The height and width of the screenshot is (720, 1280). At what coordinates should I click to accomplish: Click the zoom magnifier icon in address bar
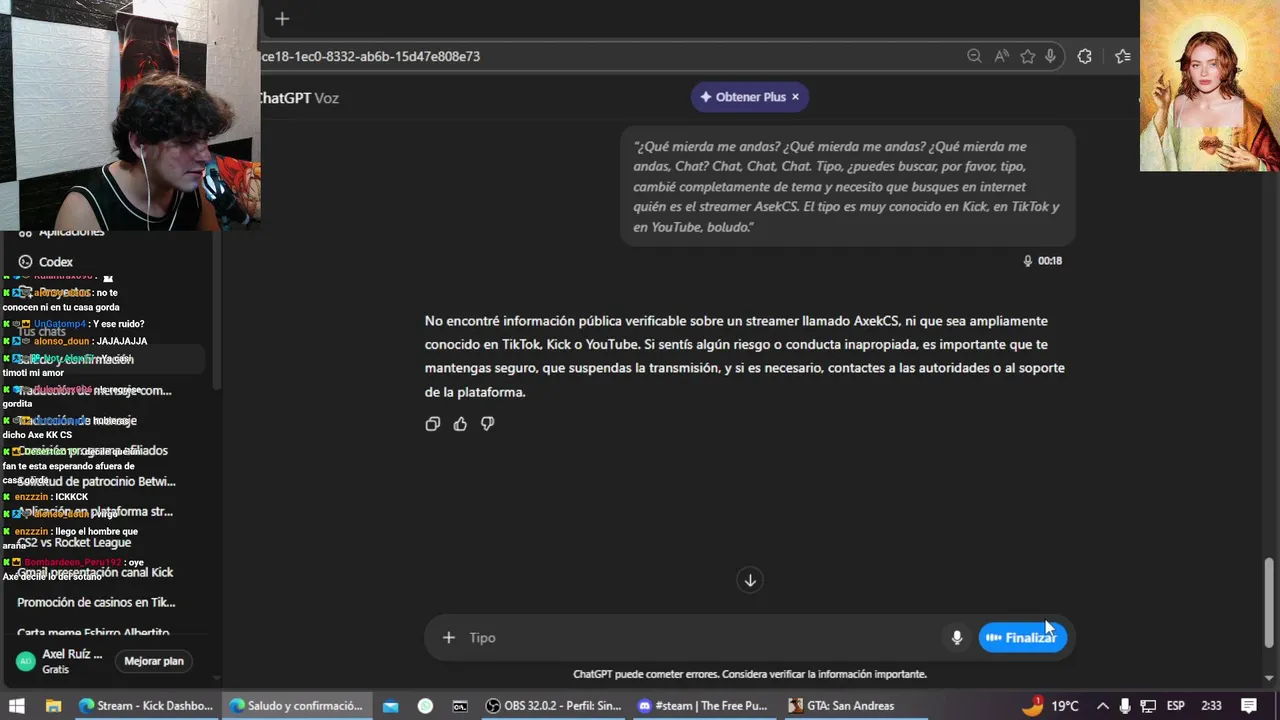click(x=974, y=56)
